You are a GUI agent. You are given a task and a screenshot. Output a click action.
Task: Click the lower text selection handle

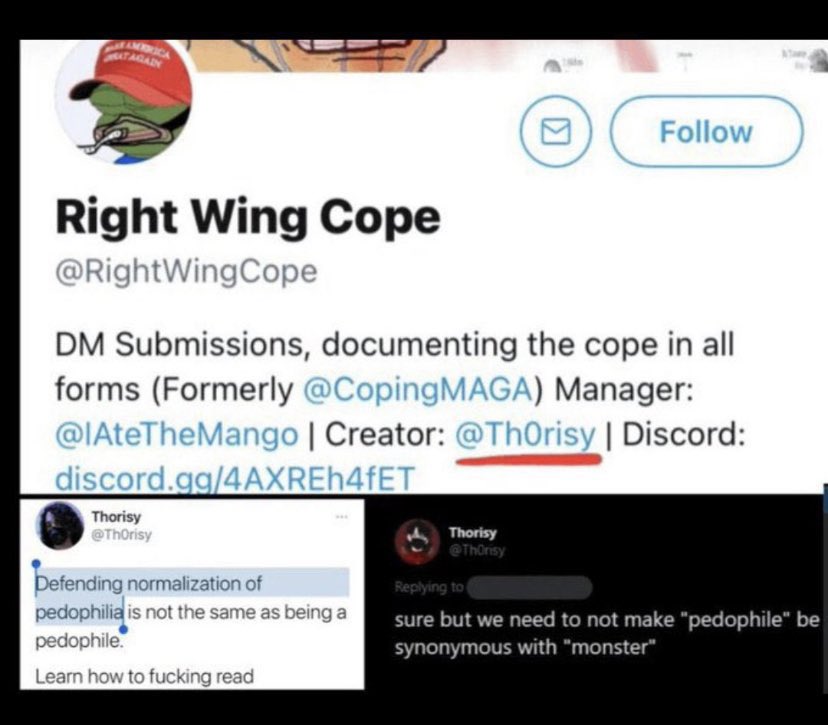pos(124,628)
